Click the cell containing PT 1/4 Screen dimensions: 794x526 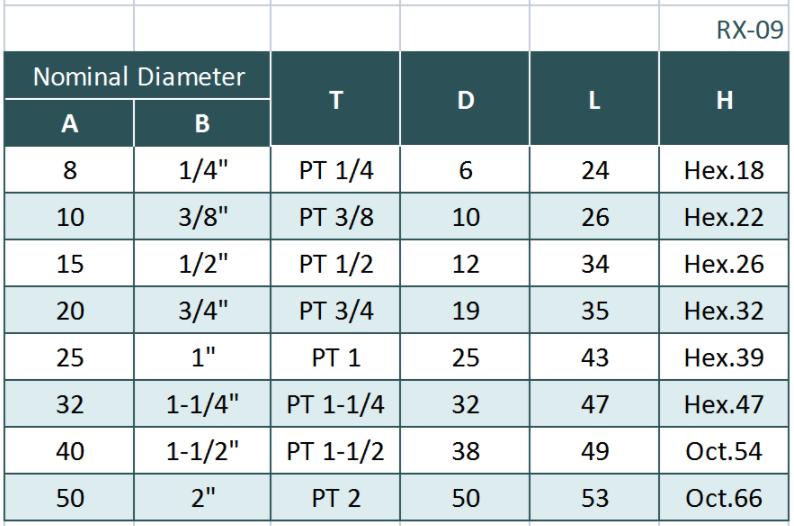point(336,171)
